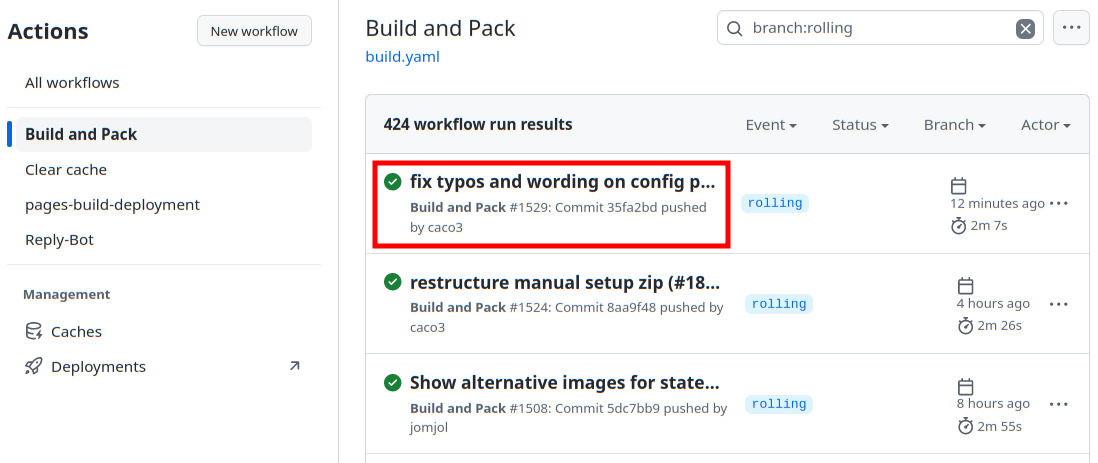This screenshot has width=1098, height=463.
Task: Open three-dot menu for 12 minutes ago run
Action: (x=1059, y=204)
